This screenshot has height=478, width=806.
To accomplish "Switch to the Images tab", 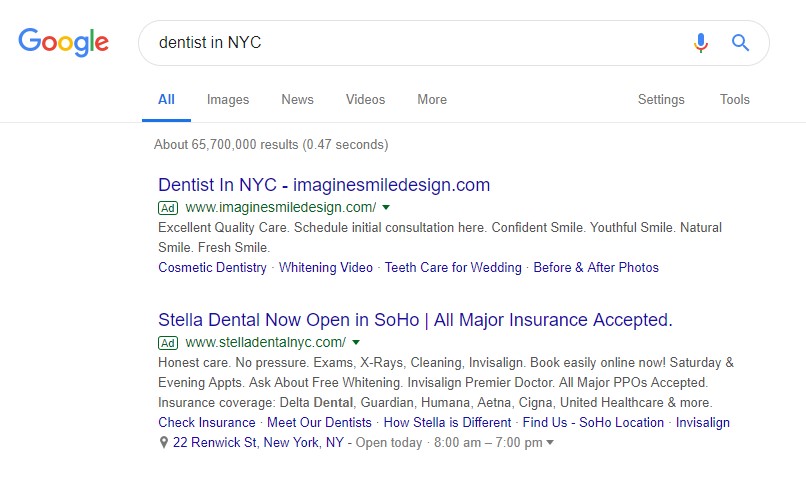I will pyautogui.click(x=228, y=99).
